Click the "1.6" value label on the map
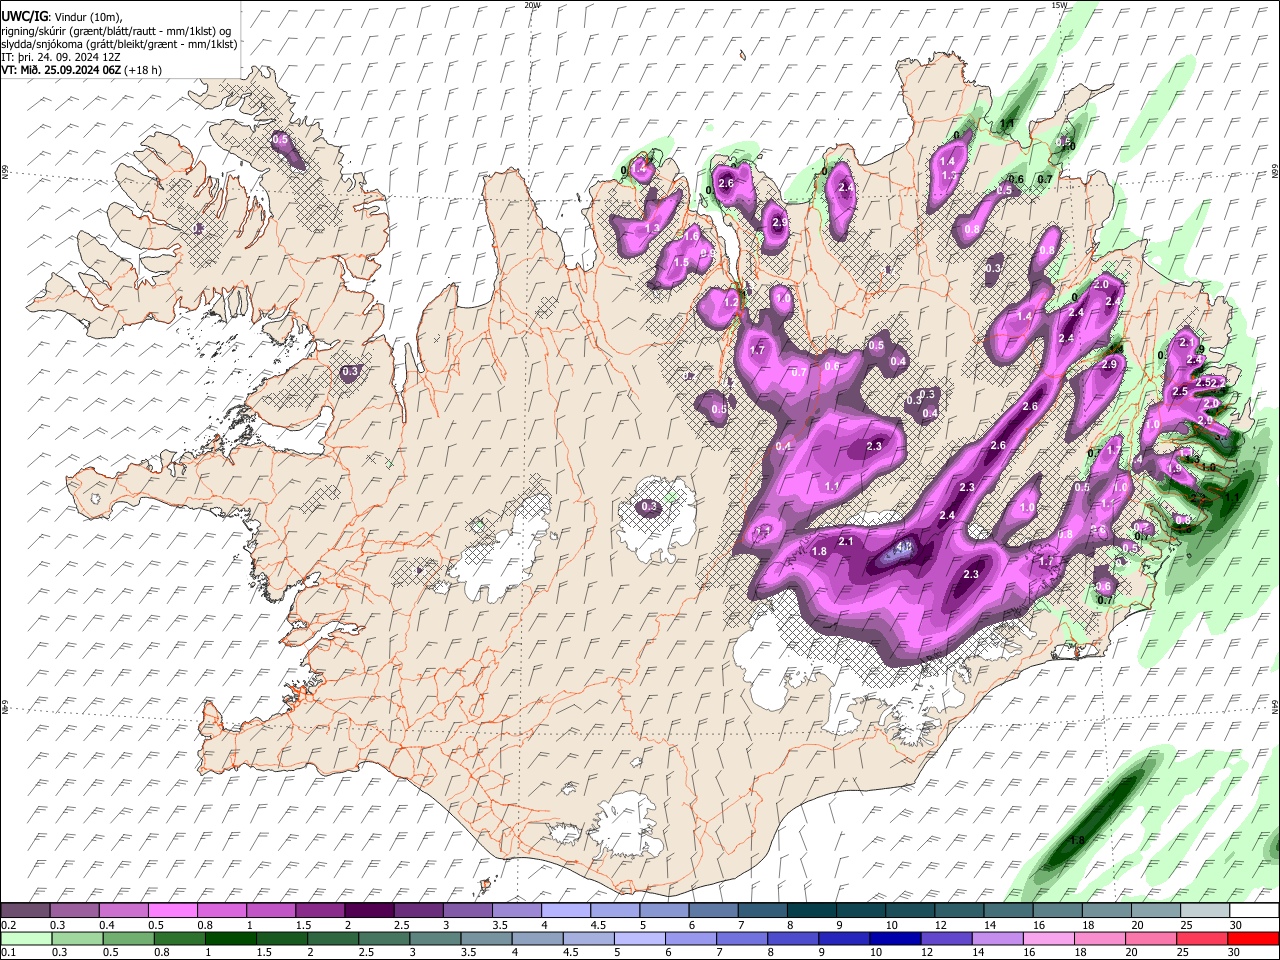The height and width of the screenshot is (960, 1280). [691, 236]
